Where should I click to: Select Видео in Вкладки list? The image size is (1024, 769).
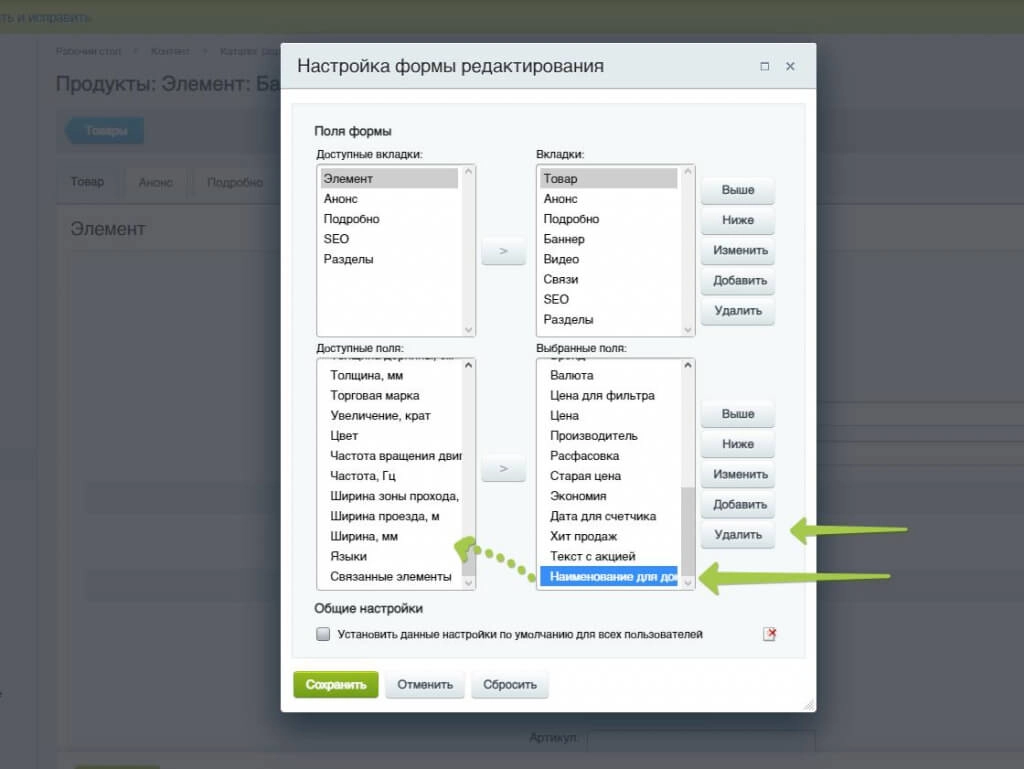coord(609,259)
